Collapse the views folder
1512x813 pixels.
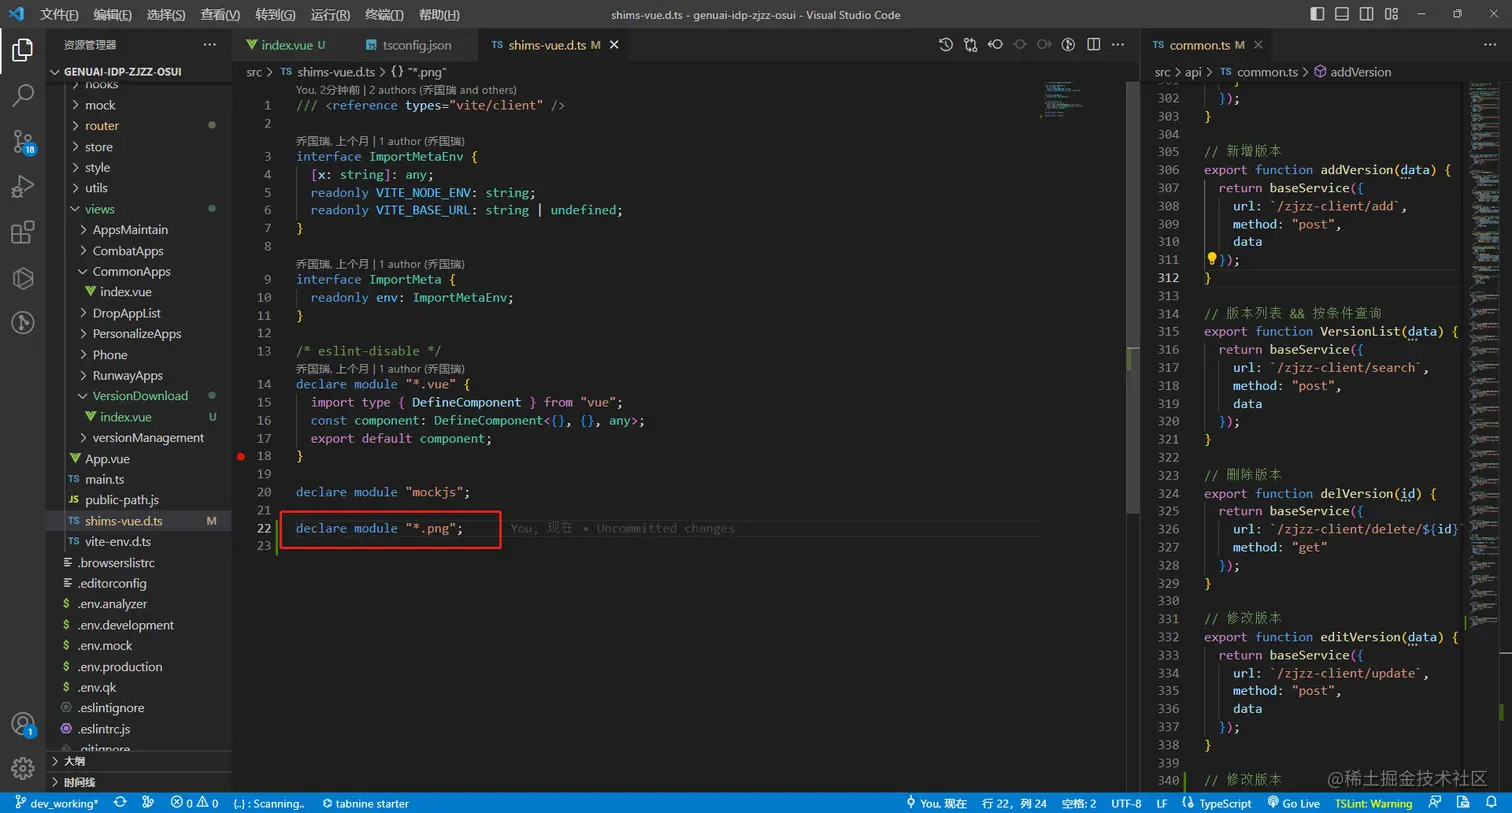139,209
